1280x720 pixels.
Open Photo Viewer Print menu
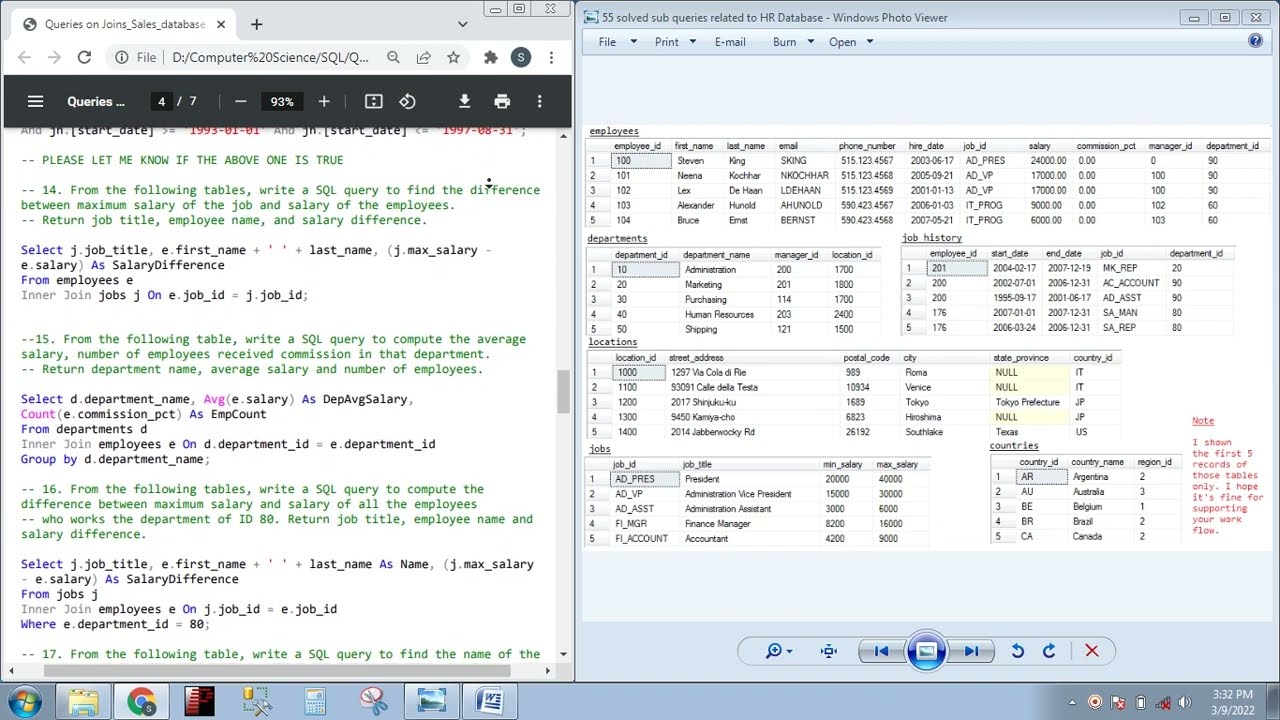[x=667, y=42]
